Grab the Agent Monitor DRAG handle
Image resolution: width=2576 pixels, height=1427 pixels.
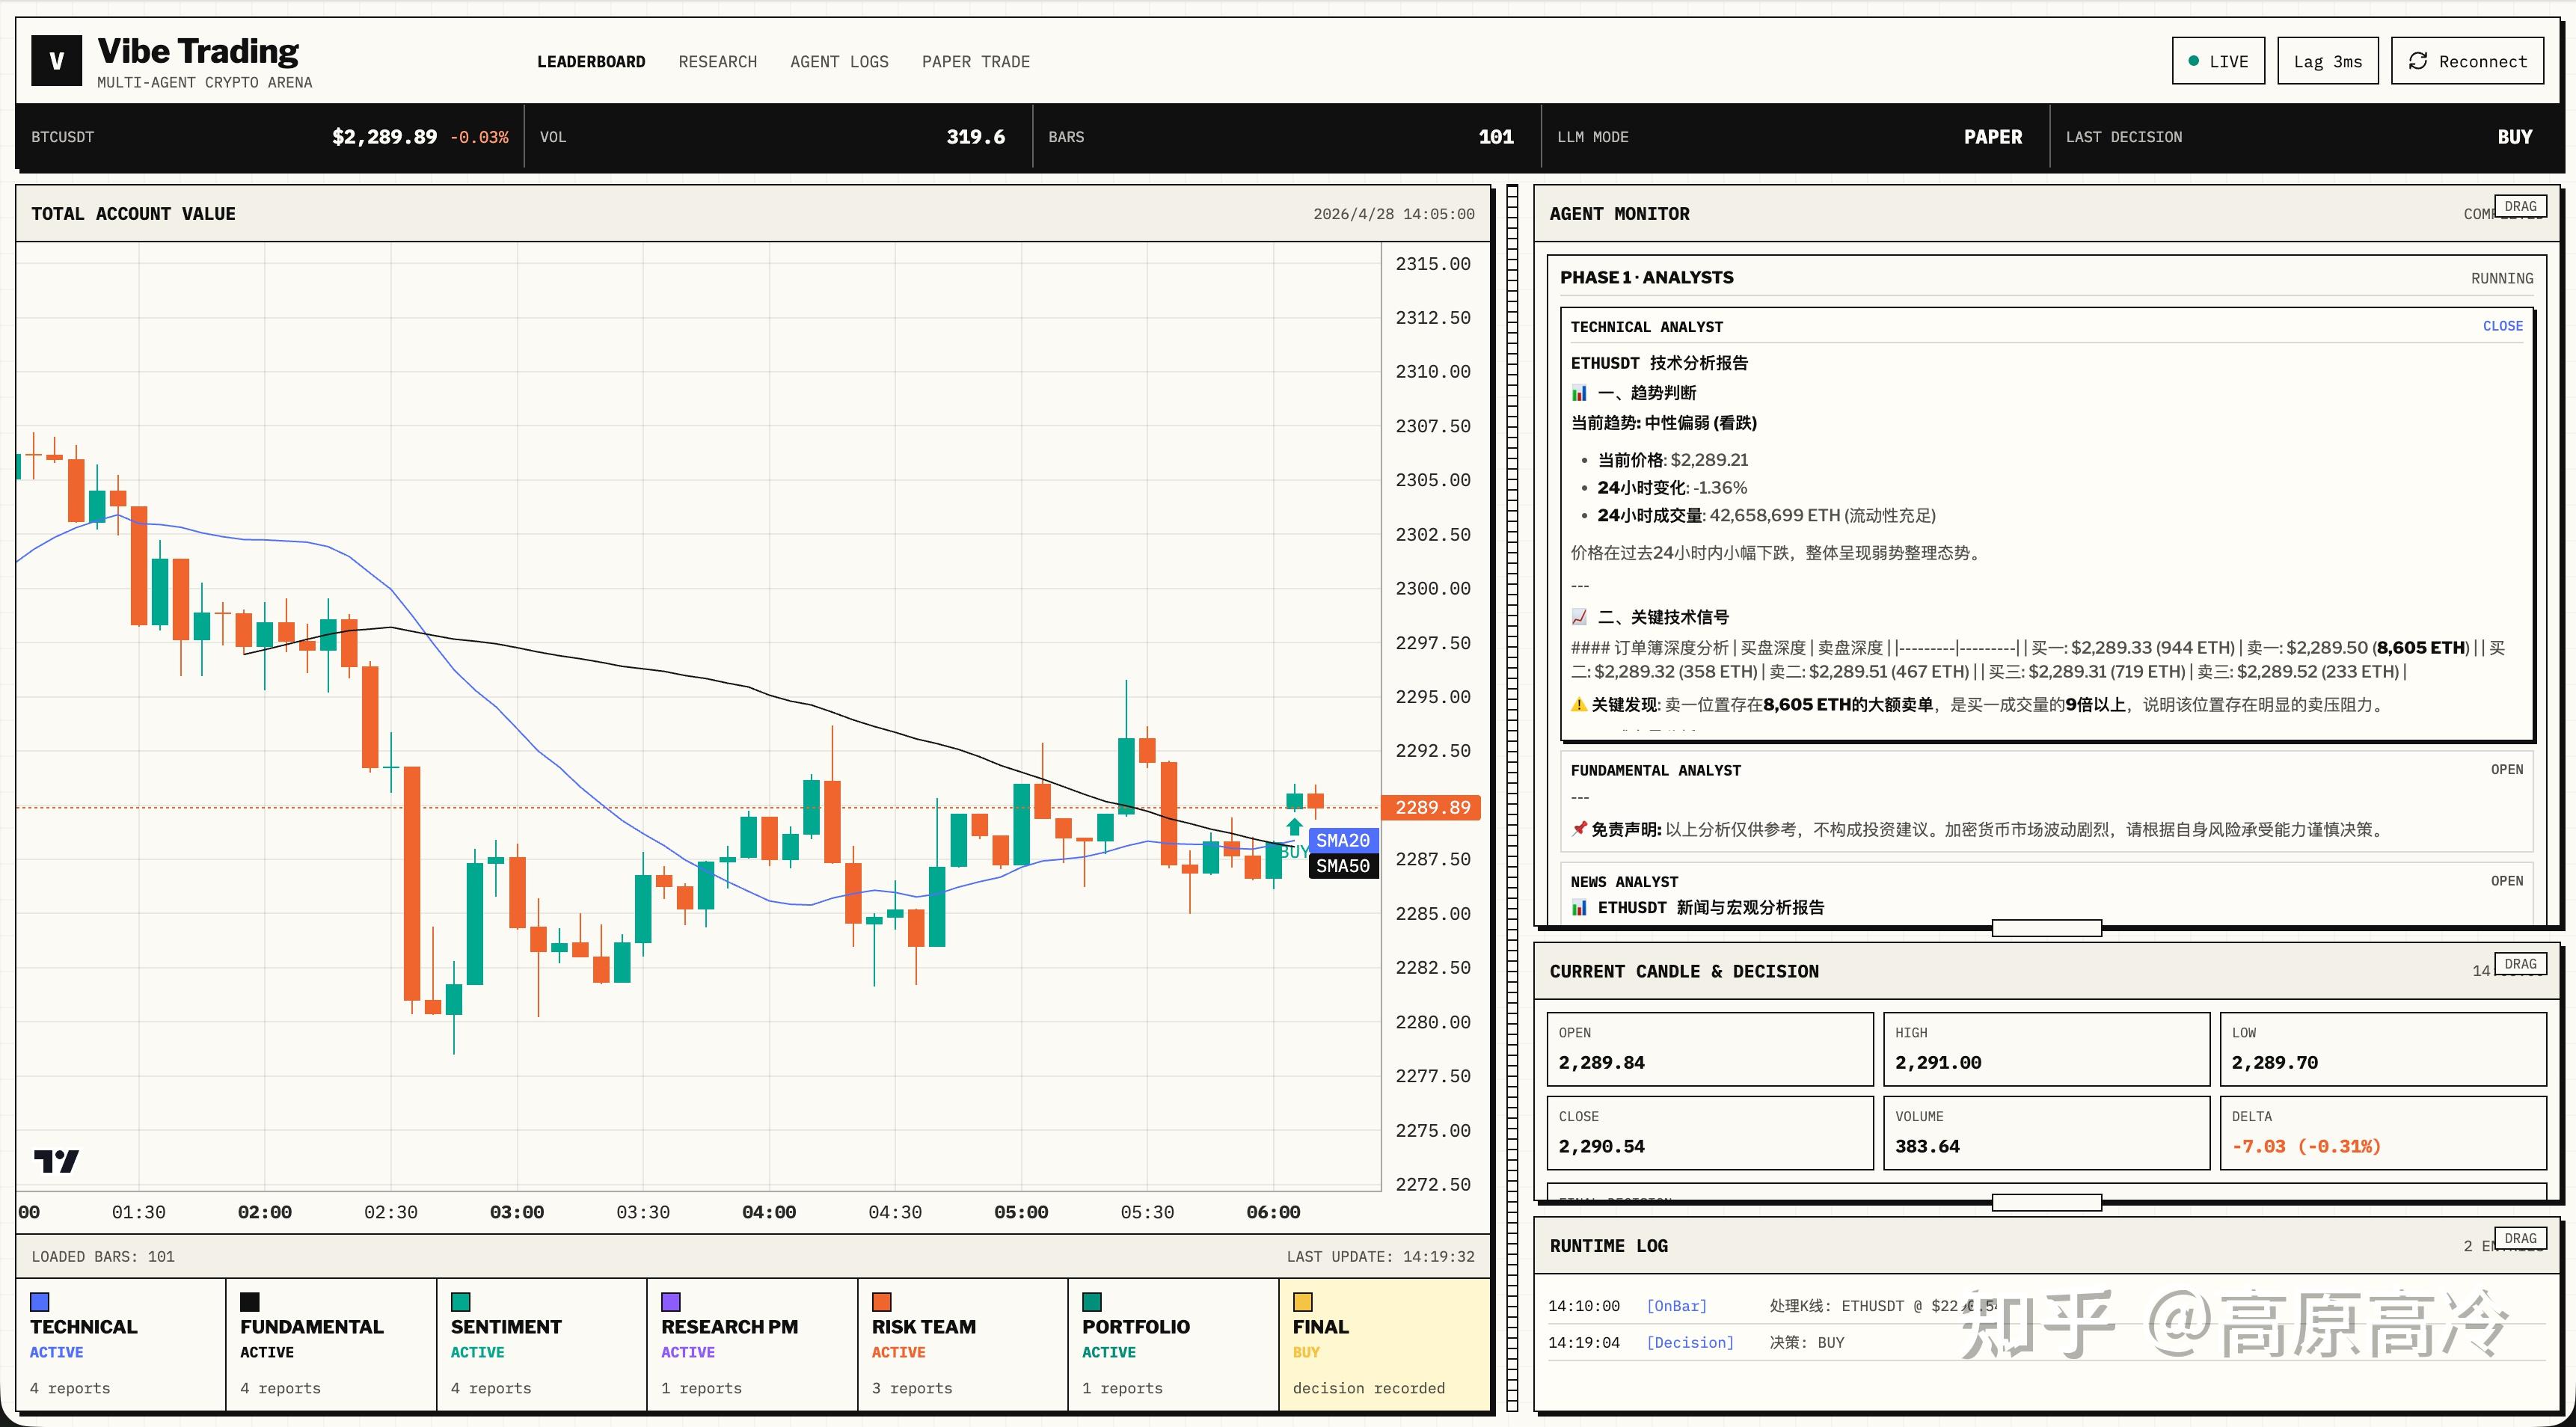tap(2520, 206)
